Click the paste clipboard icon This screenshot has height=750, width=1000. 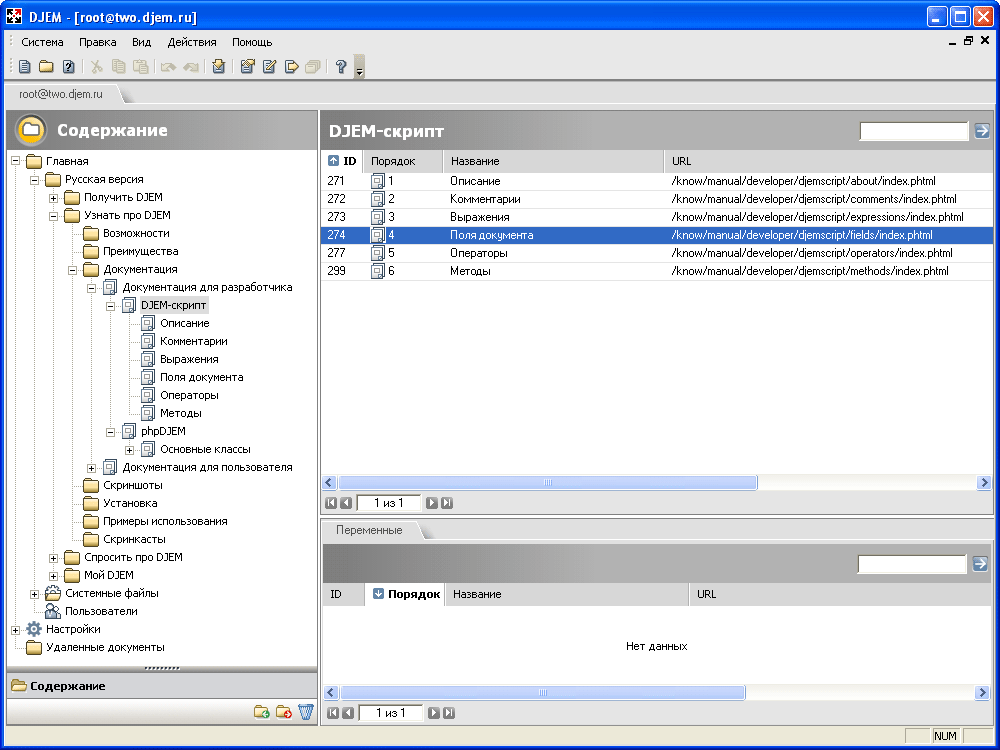point(140,66)
